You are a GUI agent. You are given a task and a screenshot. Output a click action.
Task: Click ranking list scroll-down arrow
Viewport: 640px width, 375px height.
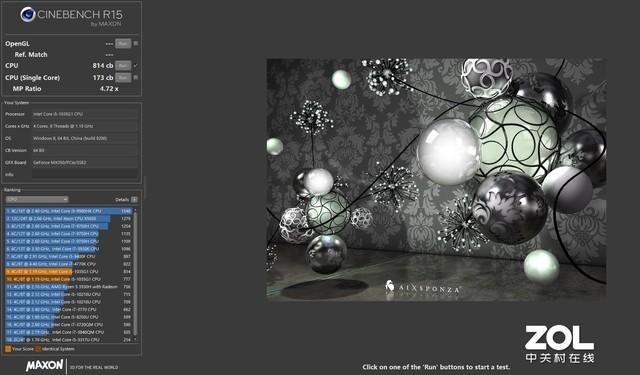tap(136, 339)
